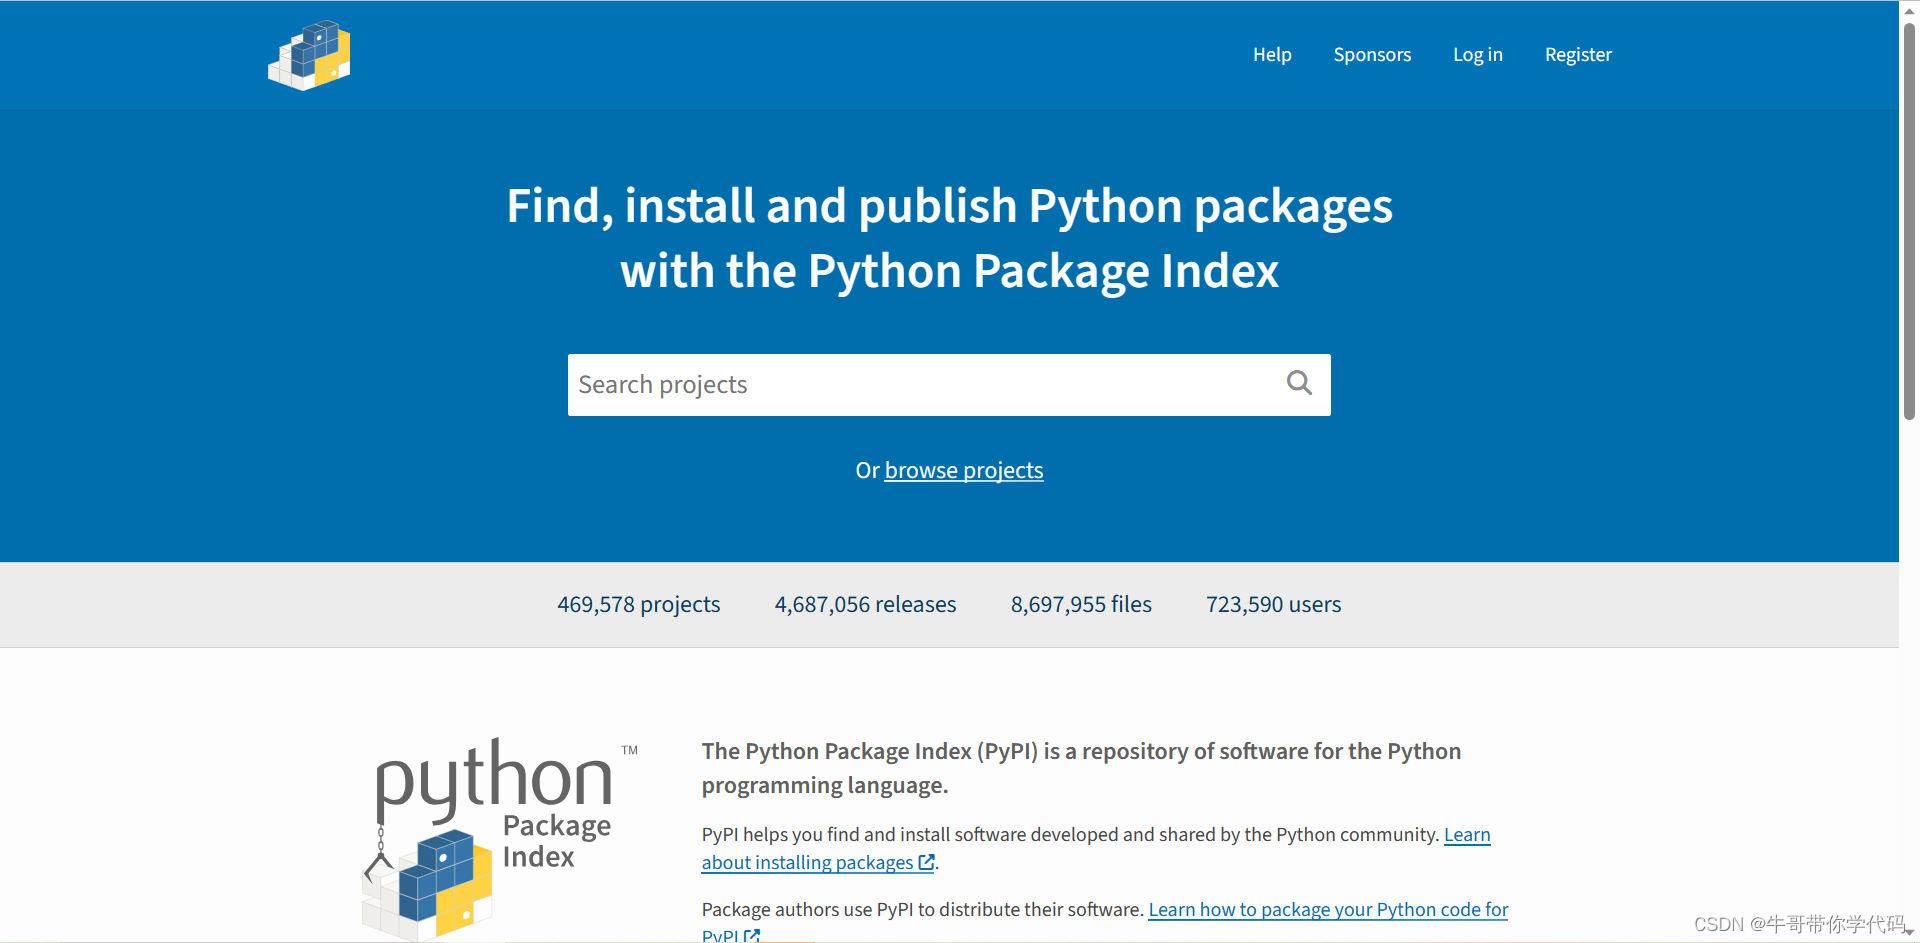Open the Help page
Screen dimensions: 1920x943
point(1272,55)
